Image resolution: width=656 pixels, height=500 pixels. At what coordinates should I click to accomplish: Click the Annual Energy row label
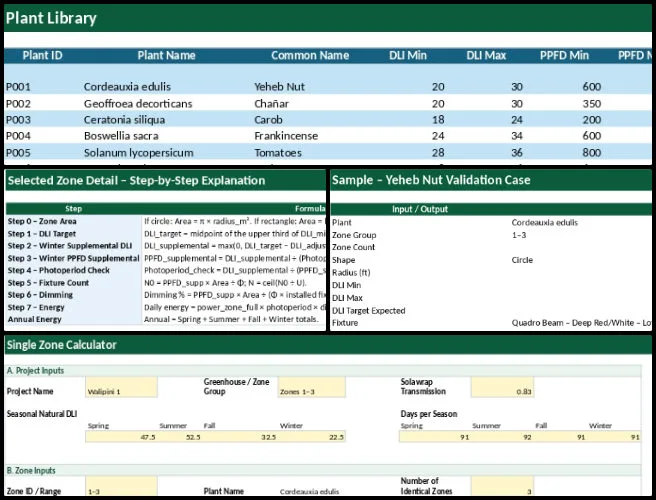pyautogui.click(x=34, y=319)
